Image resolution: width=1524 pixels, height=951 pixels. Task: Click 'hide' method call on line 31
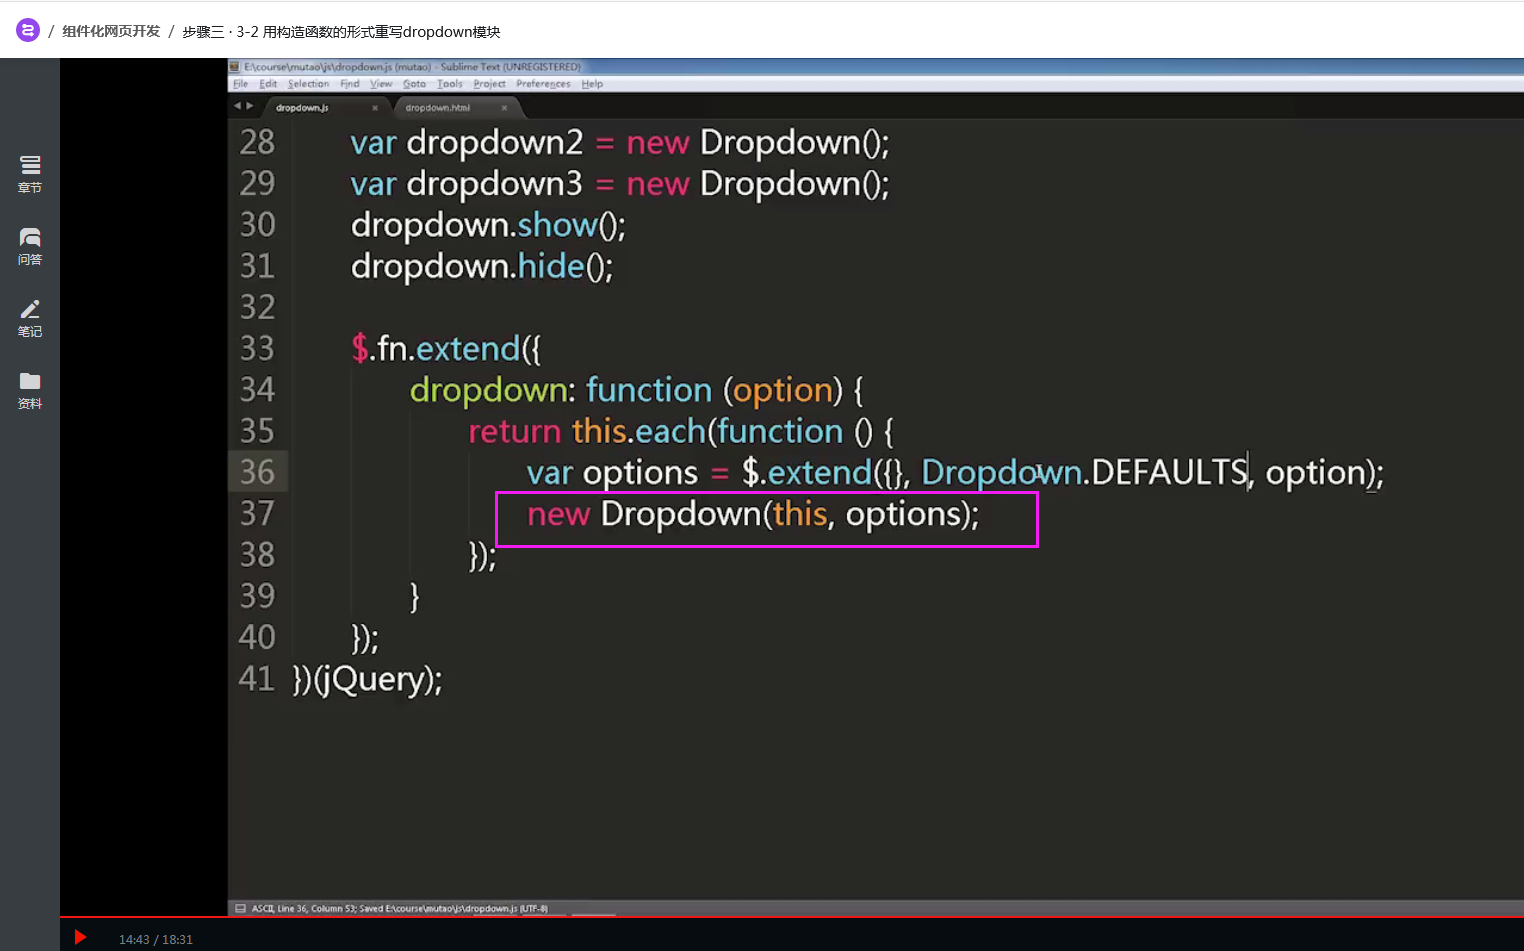pyautogui.click(x=551, y=266)
